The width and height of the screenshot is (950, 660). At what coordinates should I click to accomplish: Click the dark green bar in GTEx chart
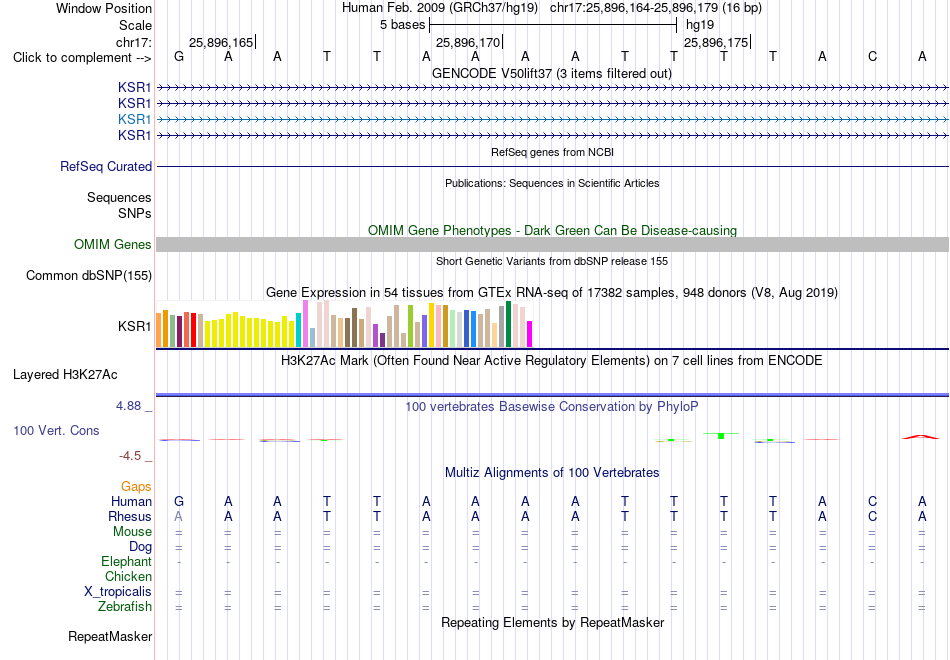pos(508,324)
